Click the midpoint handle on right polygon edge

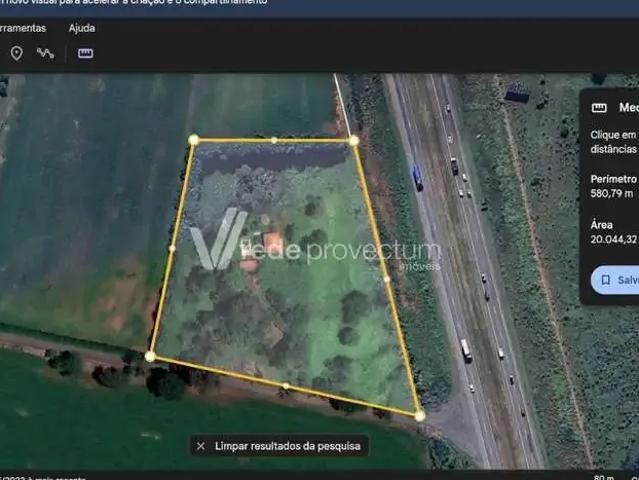coord(387,279)
